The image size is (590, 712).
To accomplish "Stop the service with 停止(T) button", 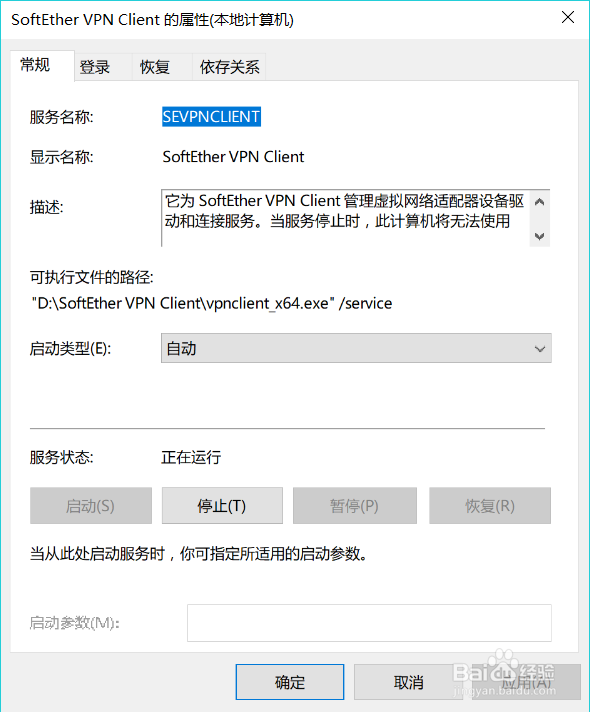I will [222, 505].
